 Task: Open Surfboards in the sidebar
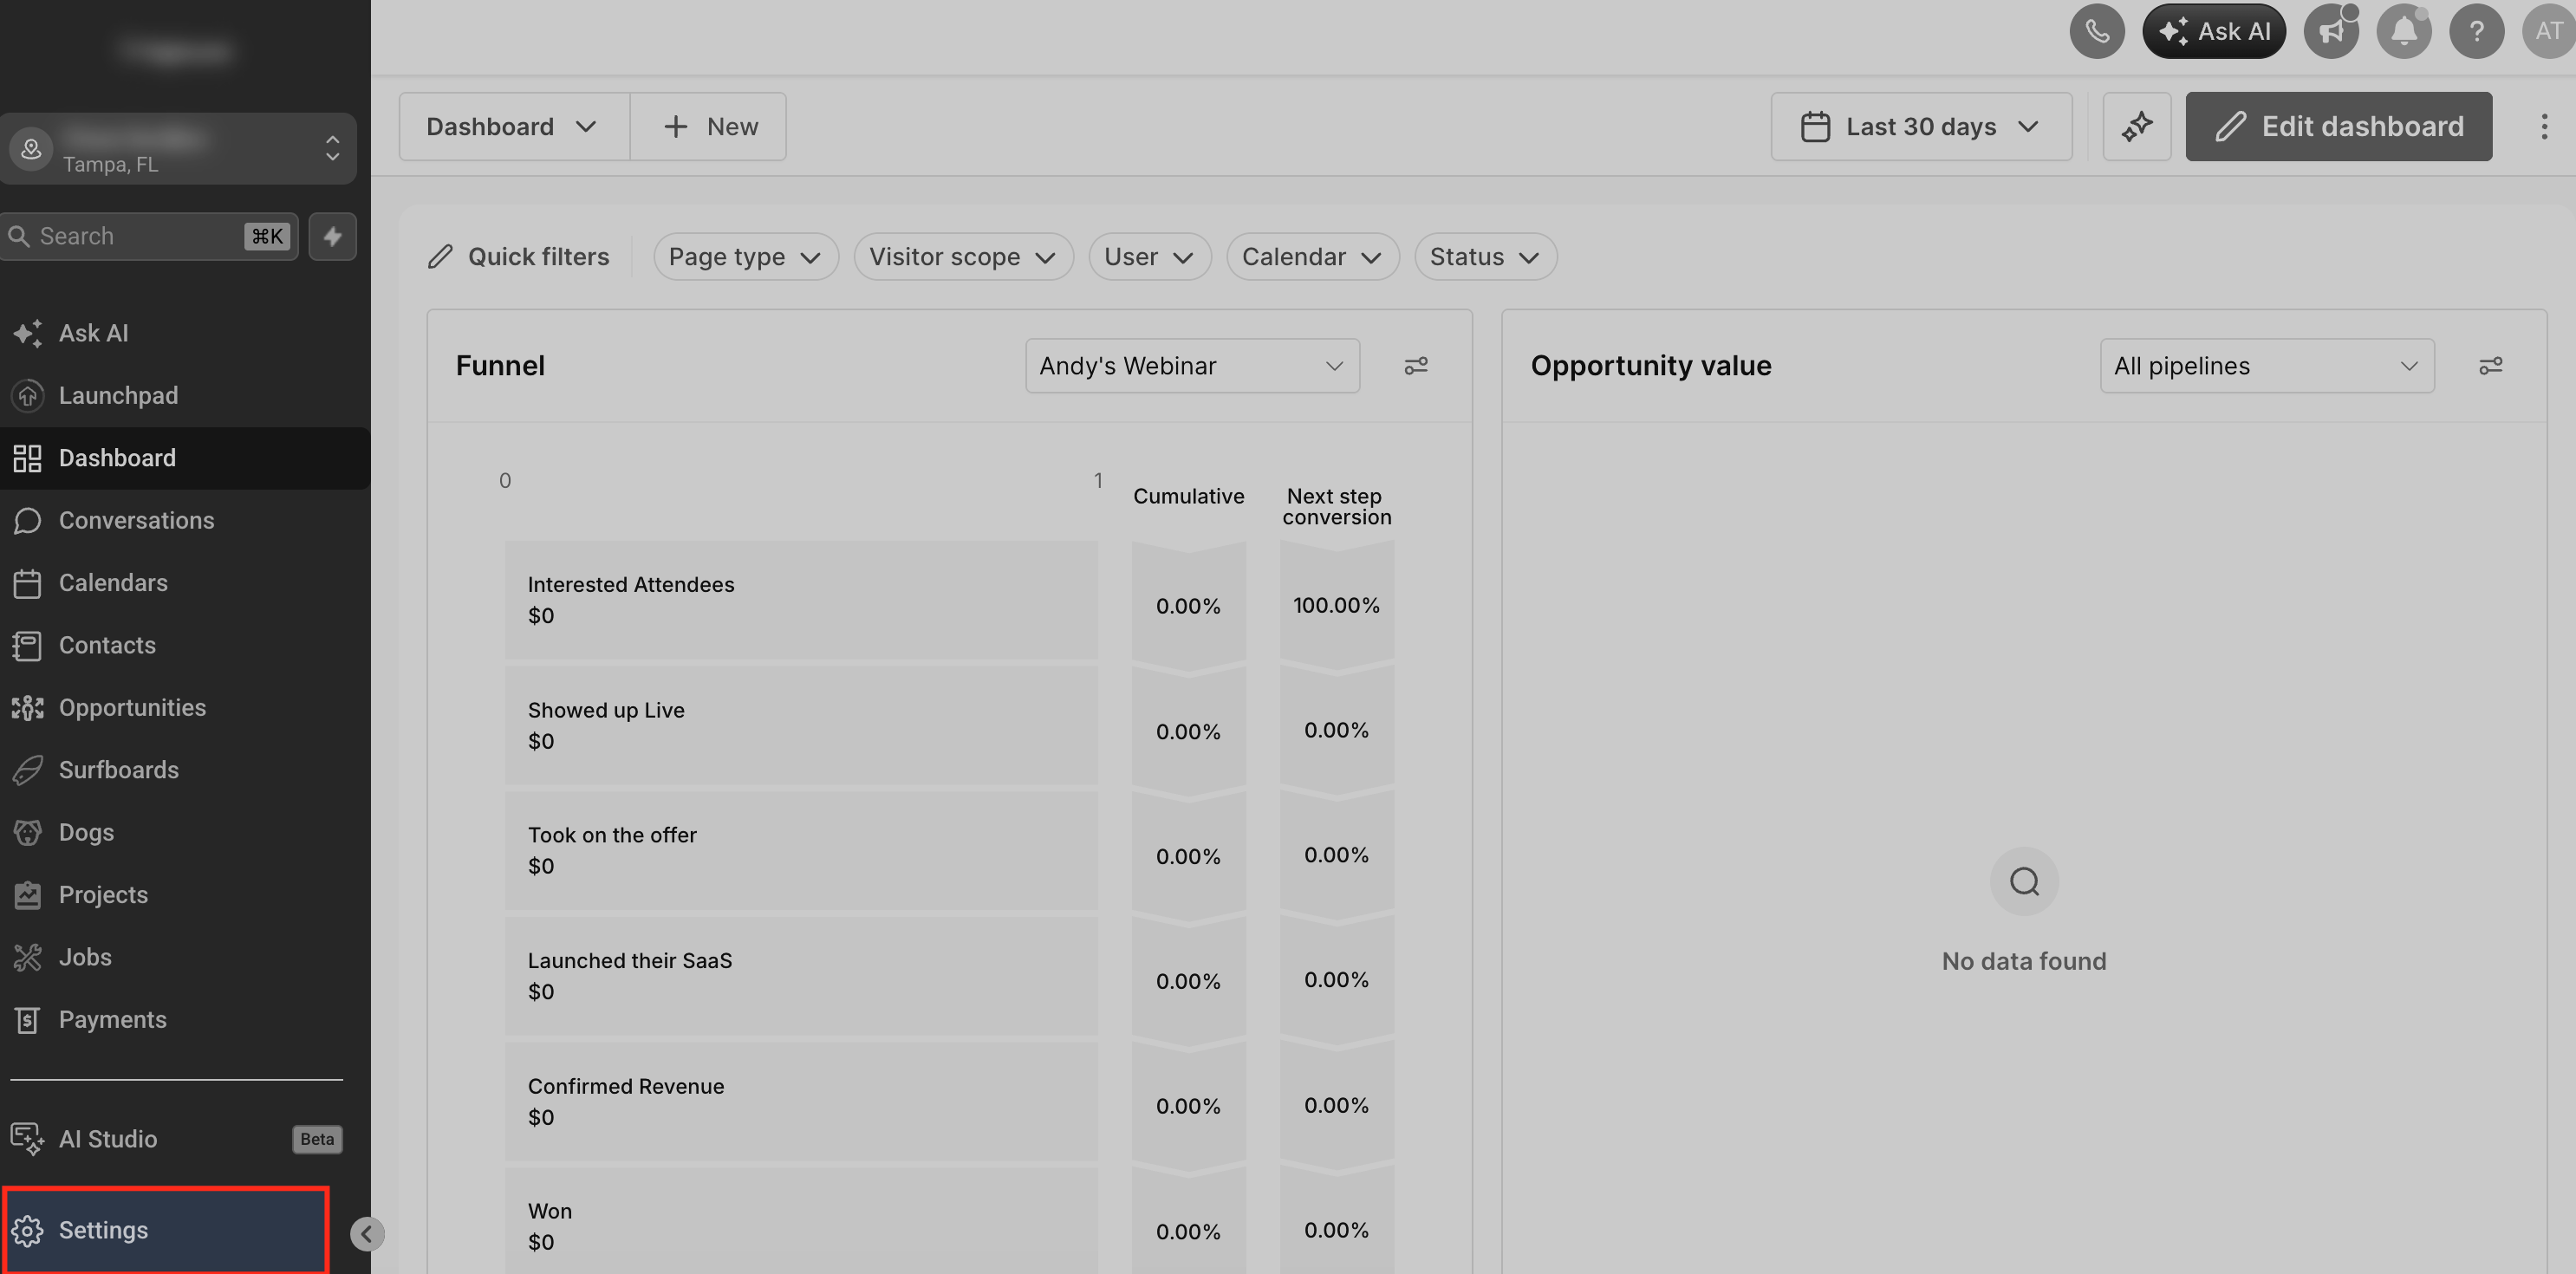185,770
